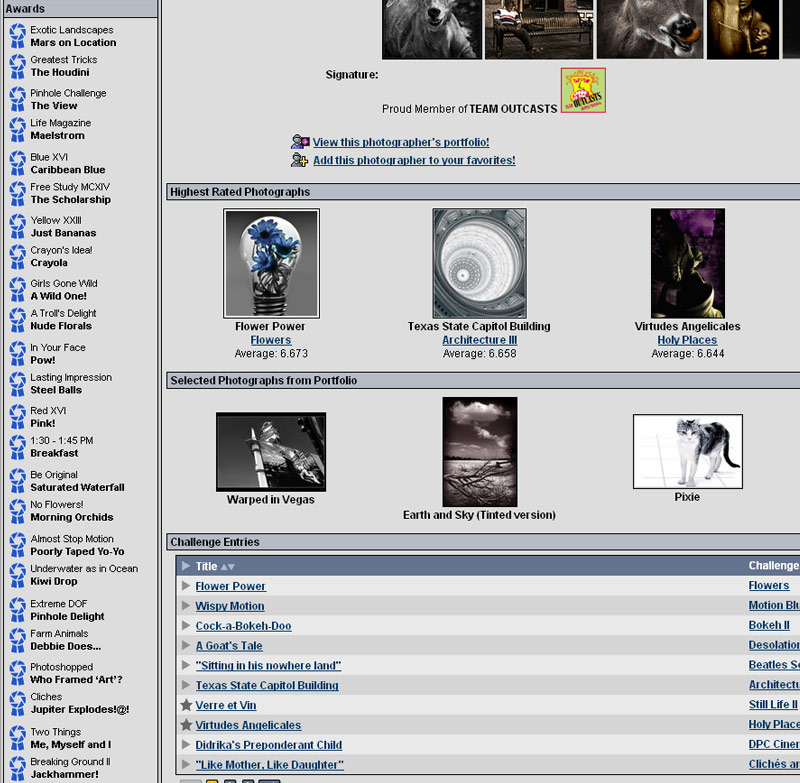
Task: Expand the A Goat's Tale entry row
Action: (x=186, y=645)
